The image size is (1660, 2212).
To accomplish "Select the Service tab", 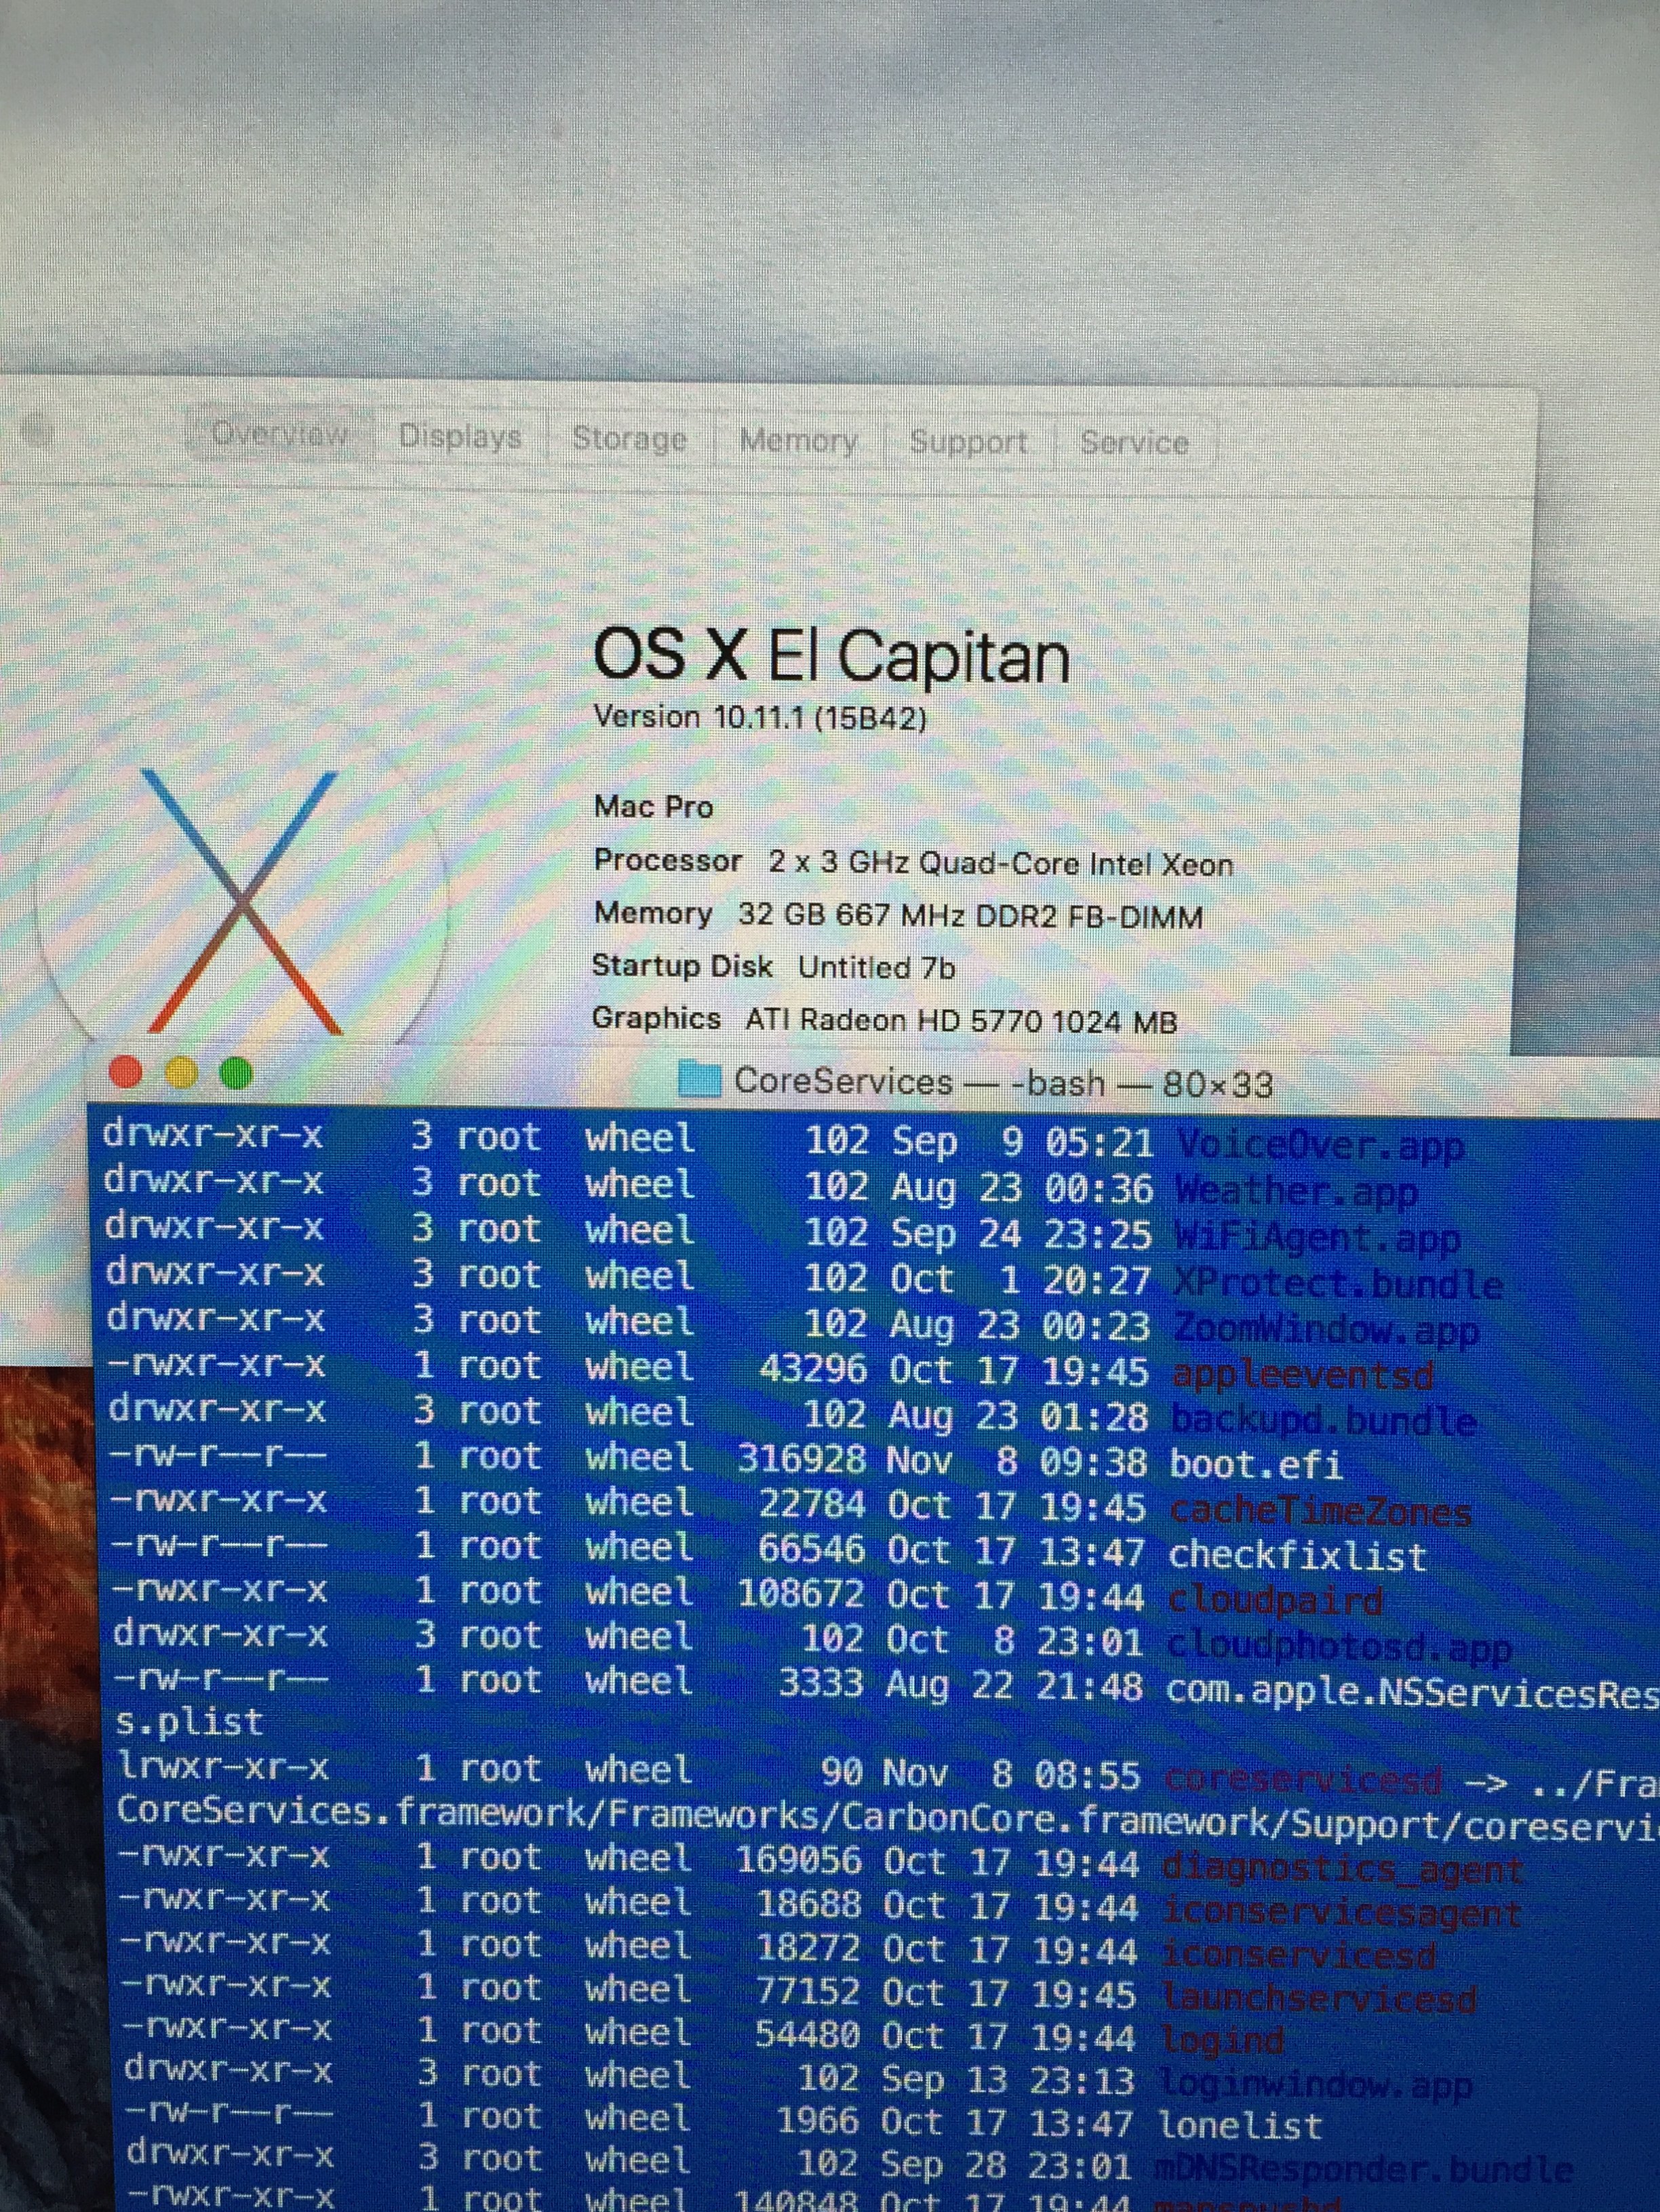I will (1134, 443).
